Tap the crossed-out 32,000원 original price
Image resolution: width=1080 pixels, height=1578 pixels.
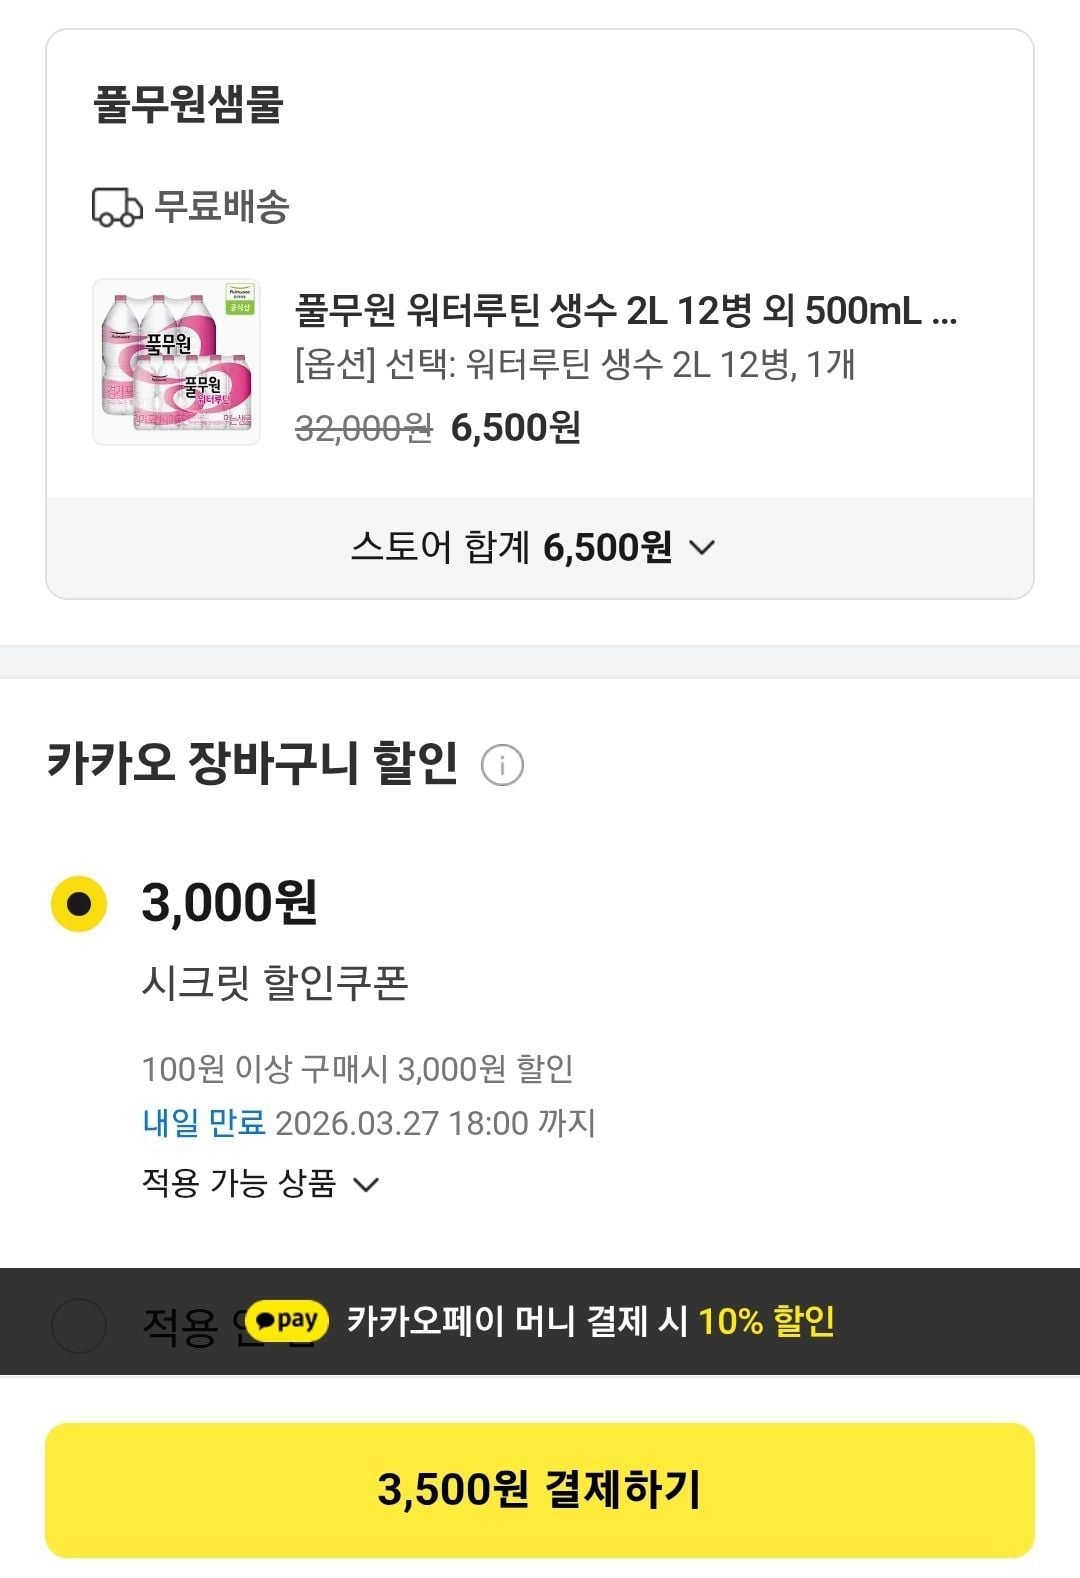coord(364,428)
